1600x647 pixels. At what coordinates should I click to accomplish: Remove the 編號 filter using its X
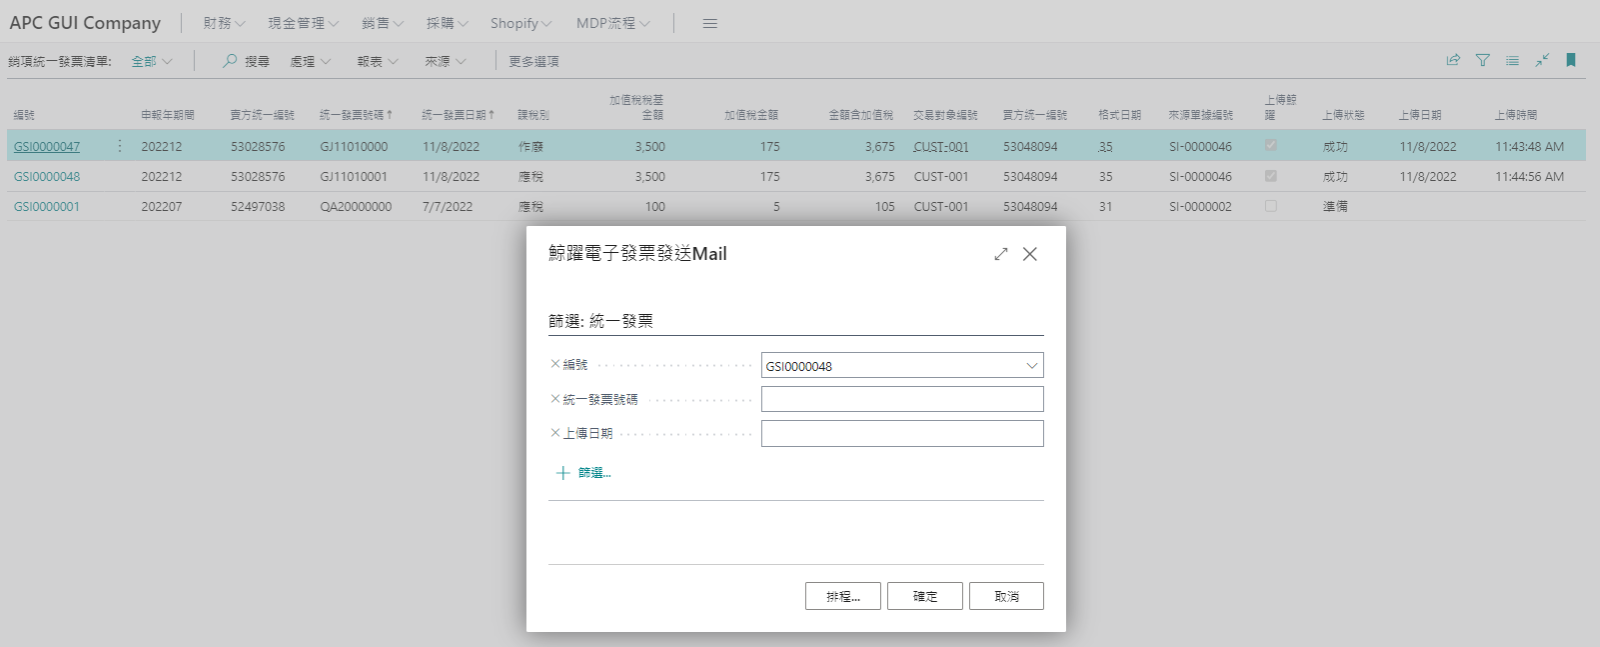click(x=555, y=364)
